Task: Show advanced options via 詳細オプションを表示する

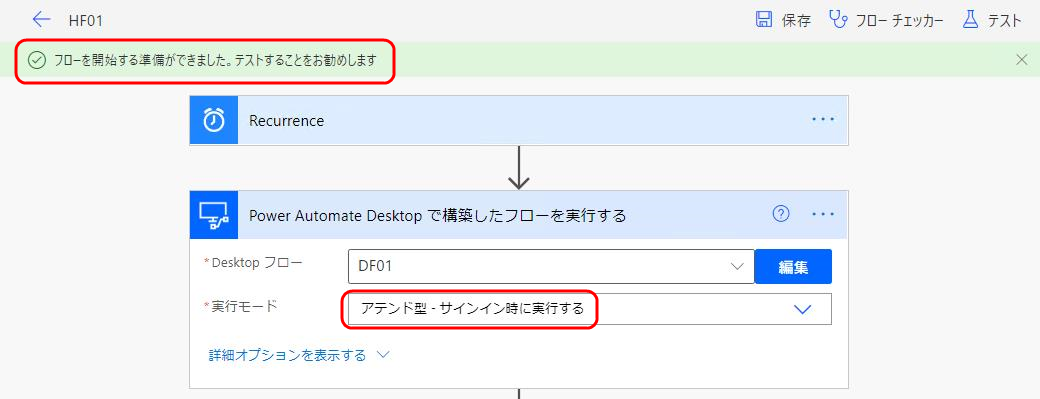Action: 287,355
